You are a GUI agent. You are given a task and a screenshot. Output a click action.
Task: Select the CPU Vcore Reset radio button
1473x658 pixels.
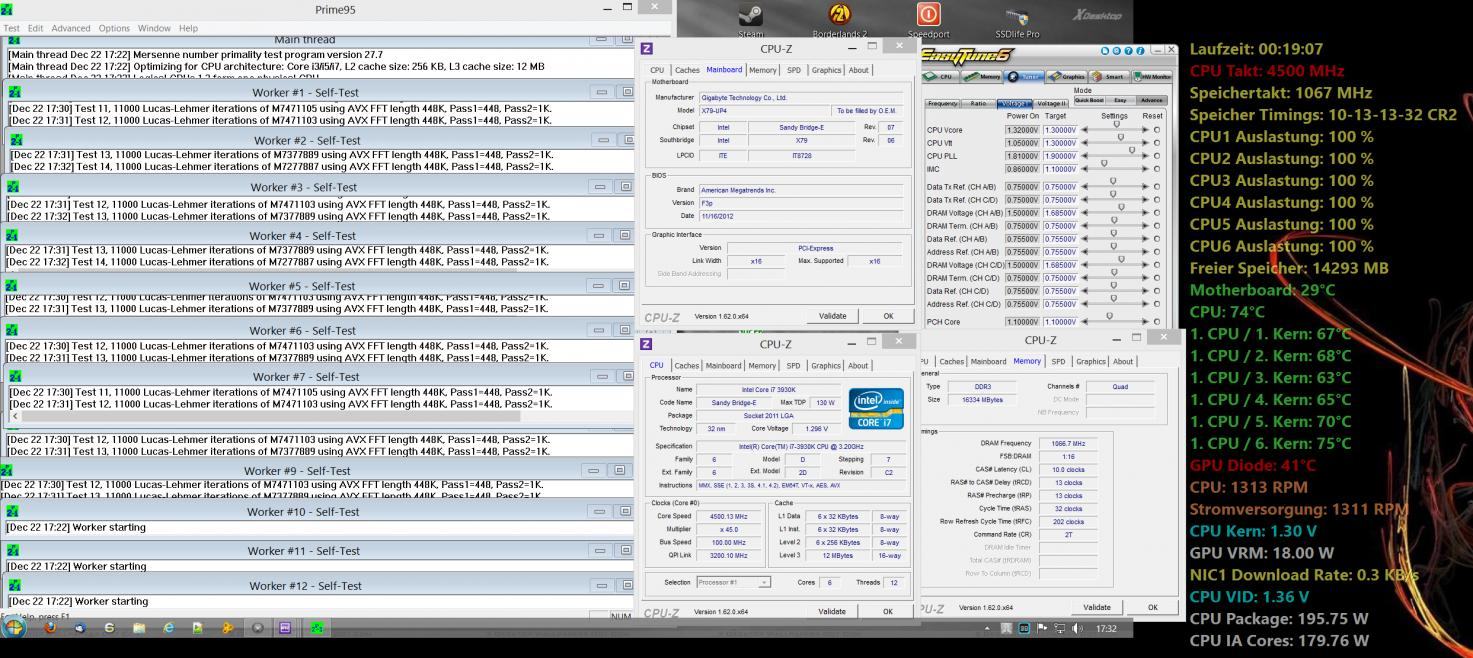click(1157, 130)
